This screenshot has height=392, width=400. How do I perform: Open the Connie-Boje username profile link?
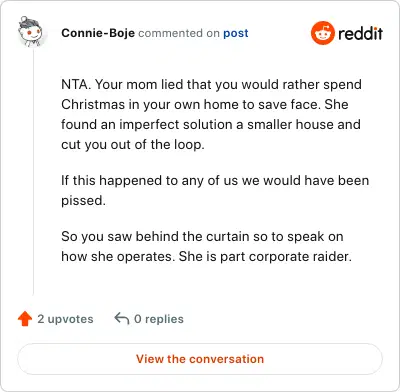coord(98,33)
